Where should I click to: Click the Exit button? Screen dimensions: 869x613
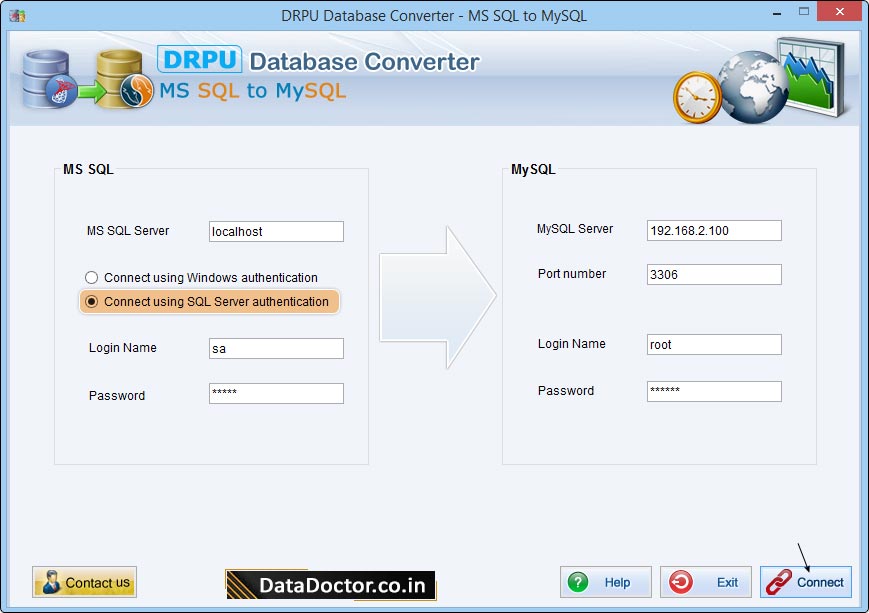[705, 582]
